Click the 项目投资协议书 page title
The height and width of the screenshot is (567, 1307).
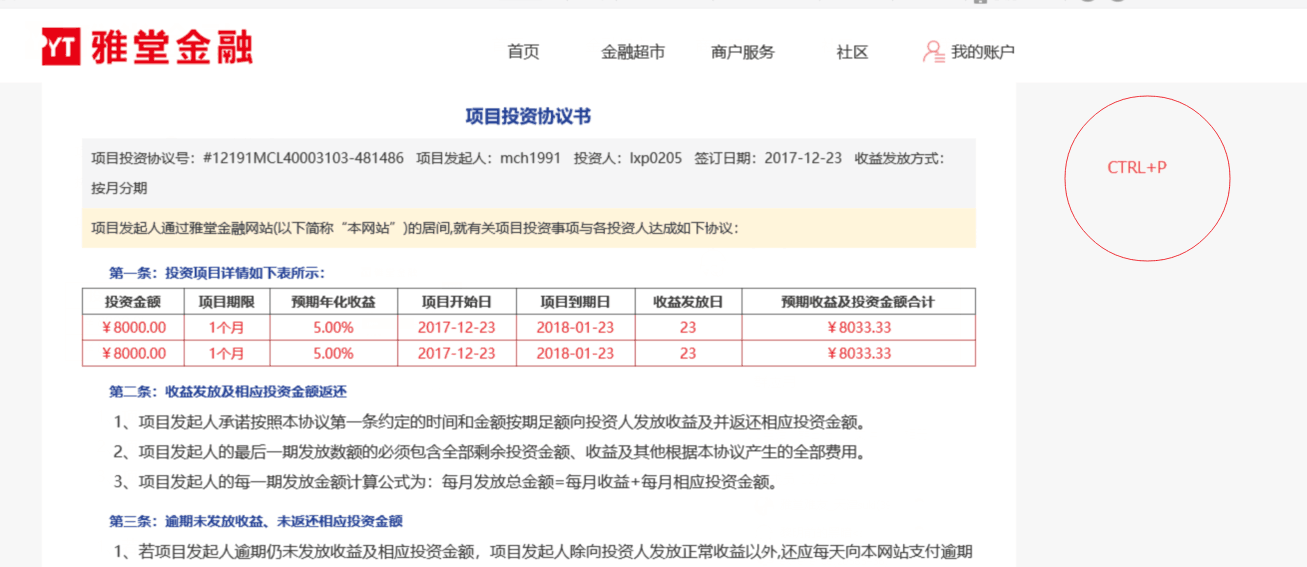528,116
